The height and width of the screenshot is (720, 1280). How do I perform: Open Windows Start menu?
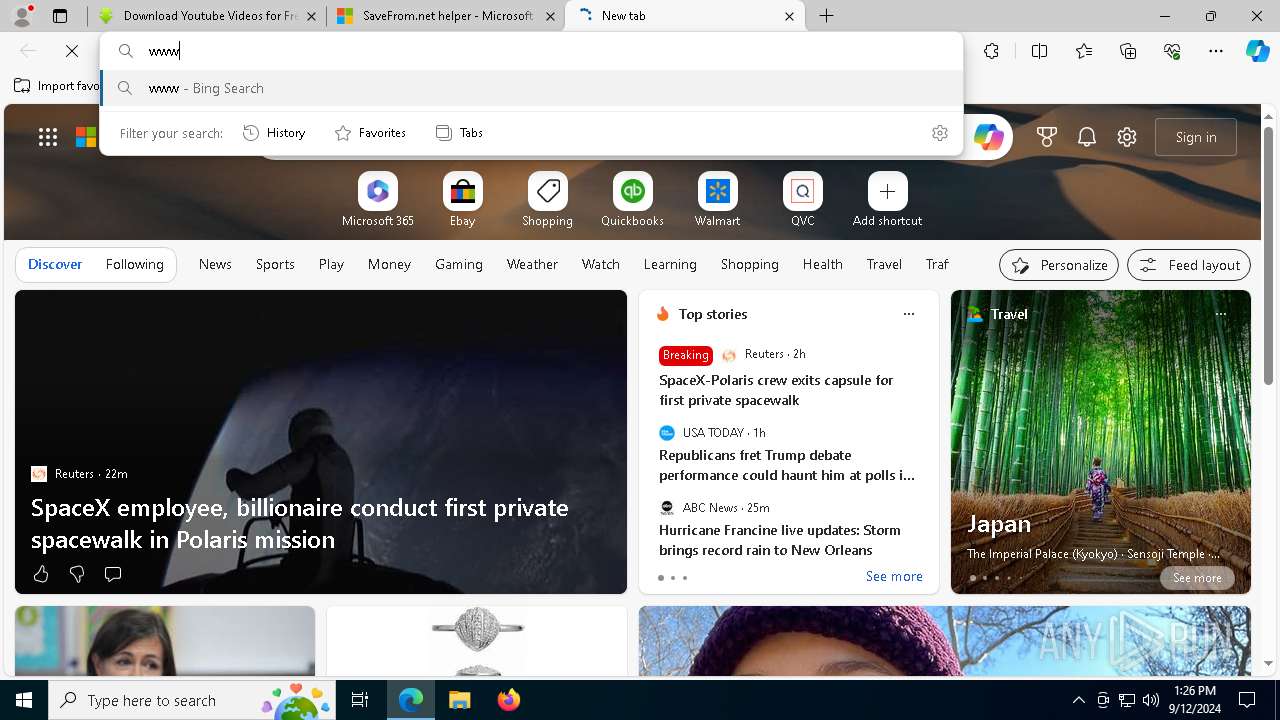[x=24, y=700]
